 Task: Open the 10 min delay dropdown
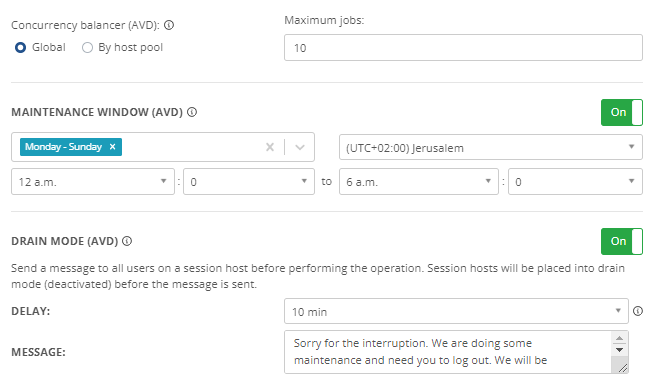coord(456,311)
